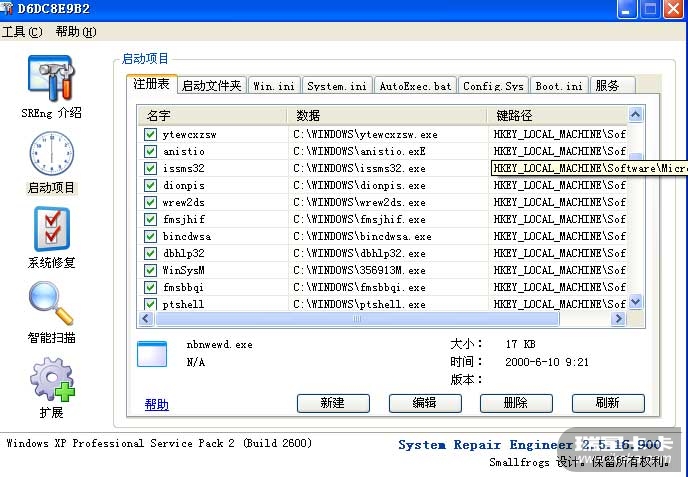Click the 2000-6-10 9:21 time value
The height and width of the screenshot is (477, 688).
[547, 362]
